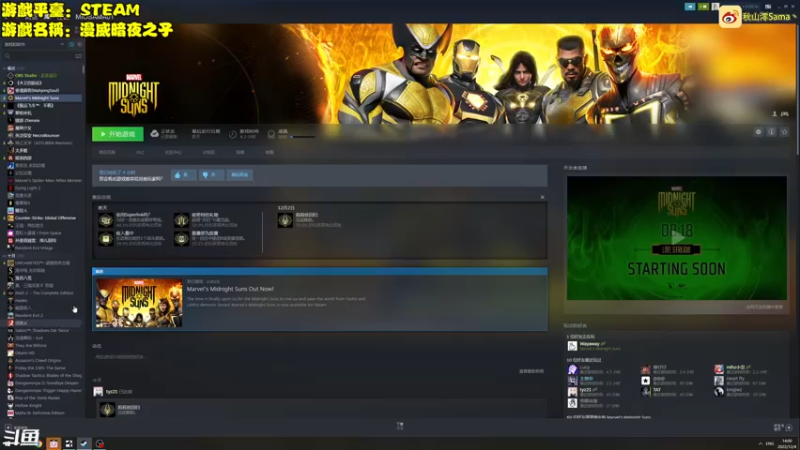
Task: Click the activity status input field
Action: point(320,357)
